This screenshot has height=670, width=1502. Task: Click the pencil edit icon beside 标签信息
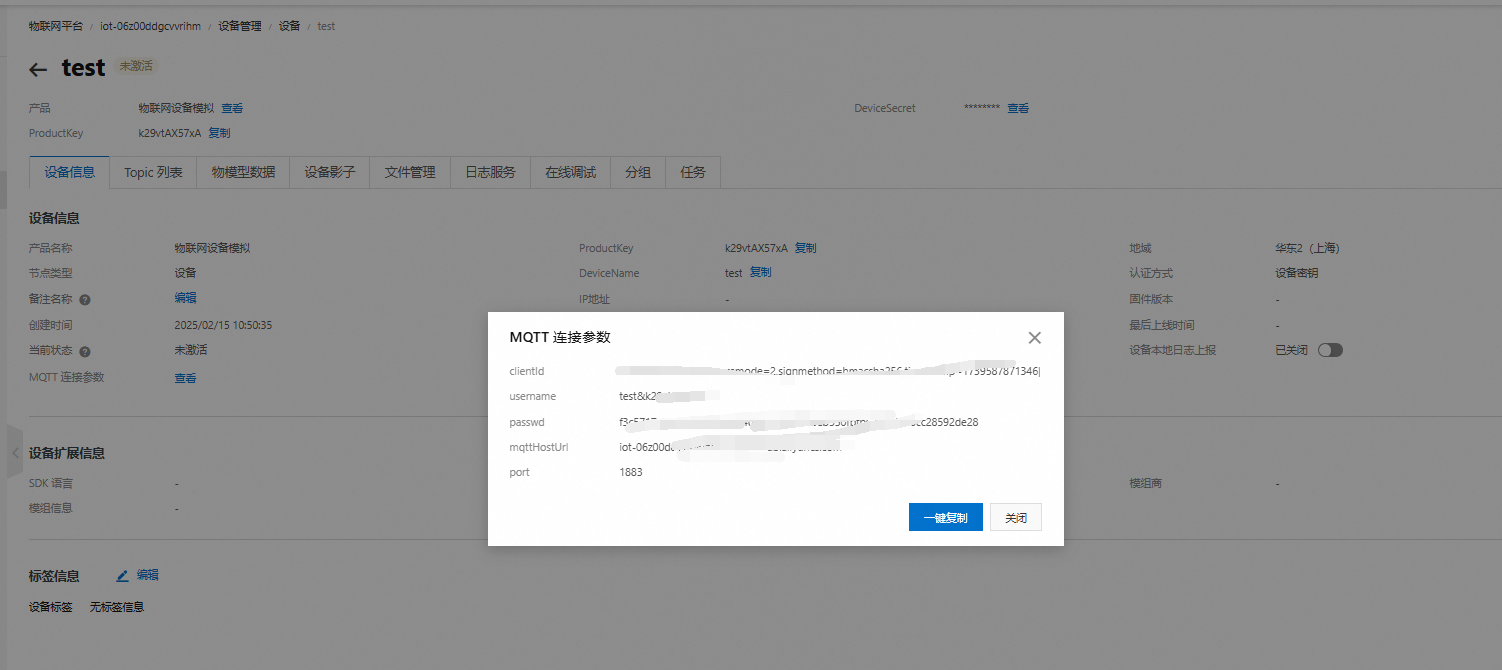[122, 576]
